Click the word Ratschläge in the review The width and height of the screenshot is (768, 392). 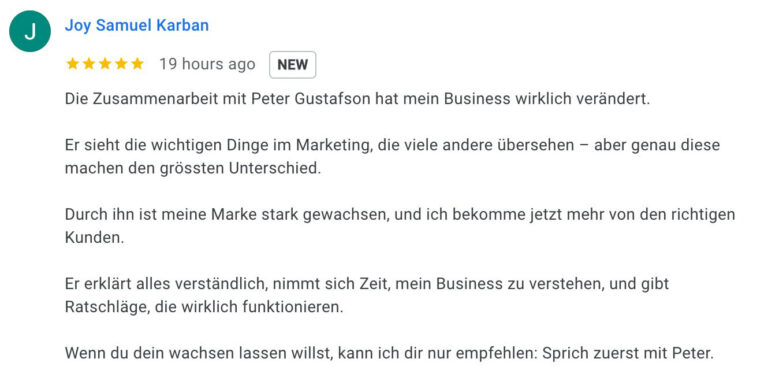[108, 307]
